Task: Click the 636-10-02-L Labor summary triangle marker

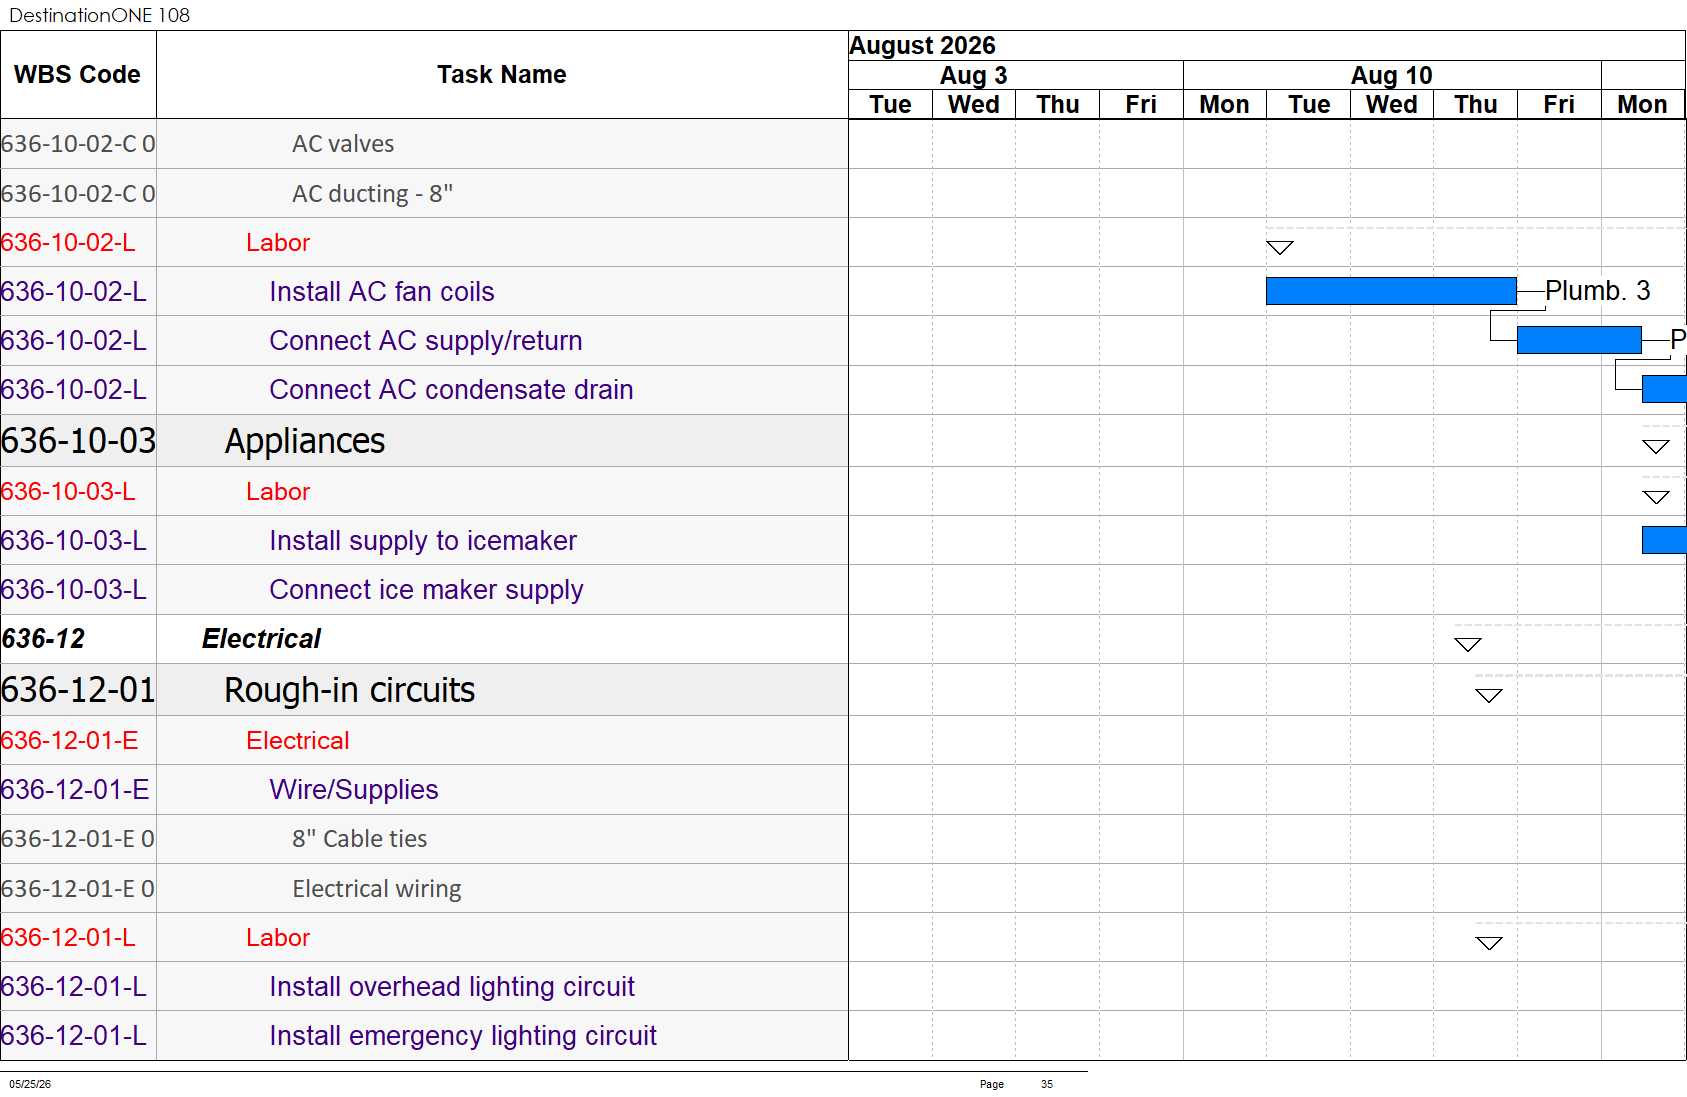Action: pyautogui.click(x=1280, y=247)
